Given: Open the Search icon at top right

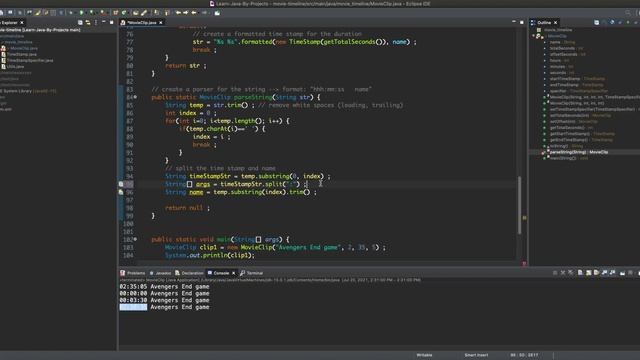Looking at the screenshot, I should (628, 13).
